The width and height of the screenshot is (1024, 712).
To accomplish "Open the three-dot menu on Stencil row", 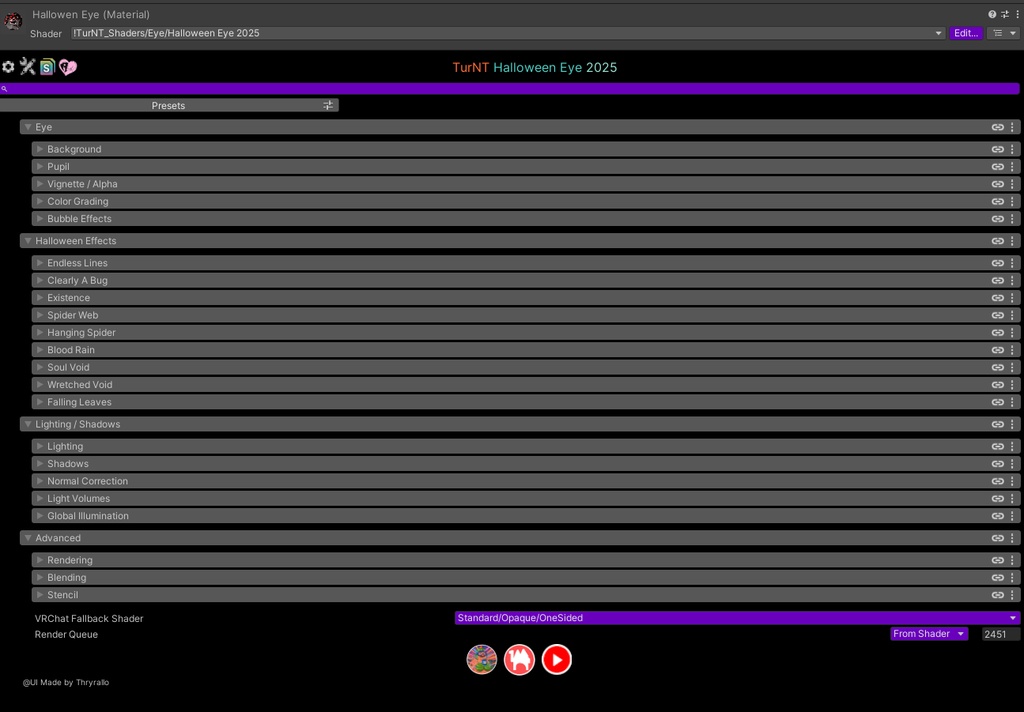I will coord(1012,595).
